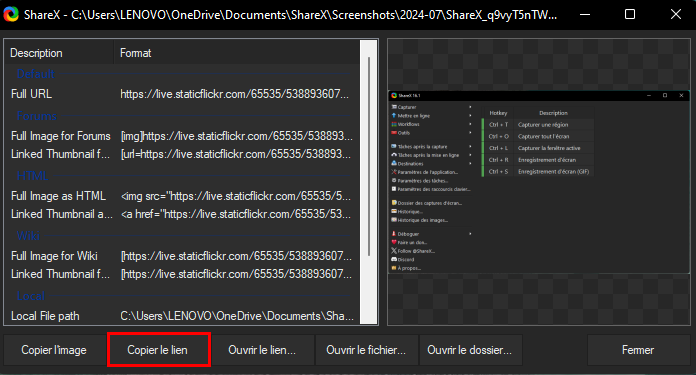This screenshot has height=375, width=696.
Task: Select the Linked Thumbnail a href row
Action: pyautogui.click(x=182, y=214)
